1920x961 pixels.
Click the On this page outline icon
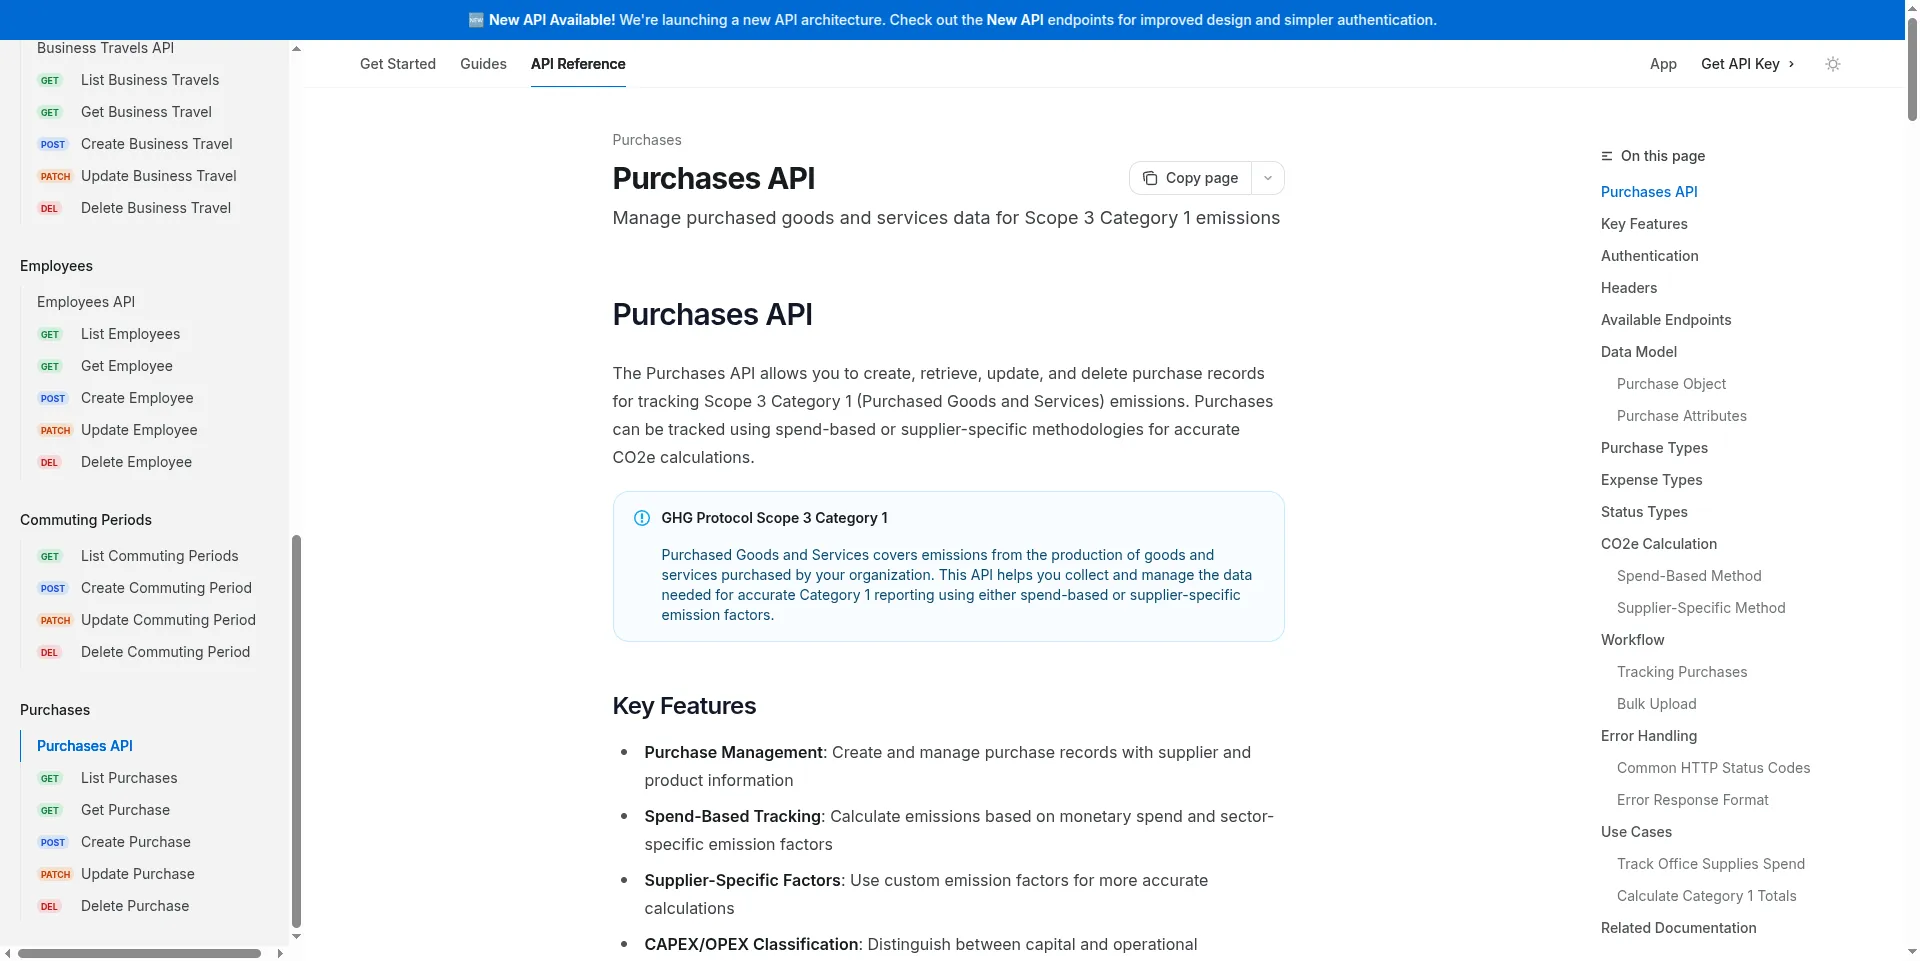pos(1607,156)
